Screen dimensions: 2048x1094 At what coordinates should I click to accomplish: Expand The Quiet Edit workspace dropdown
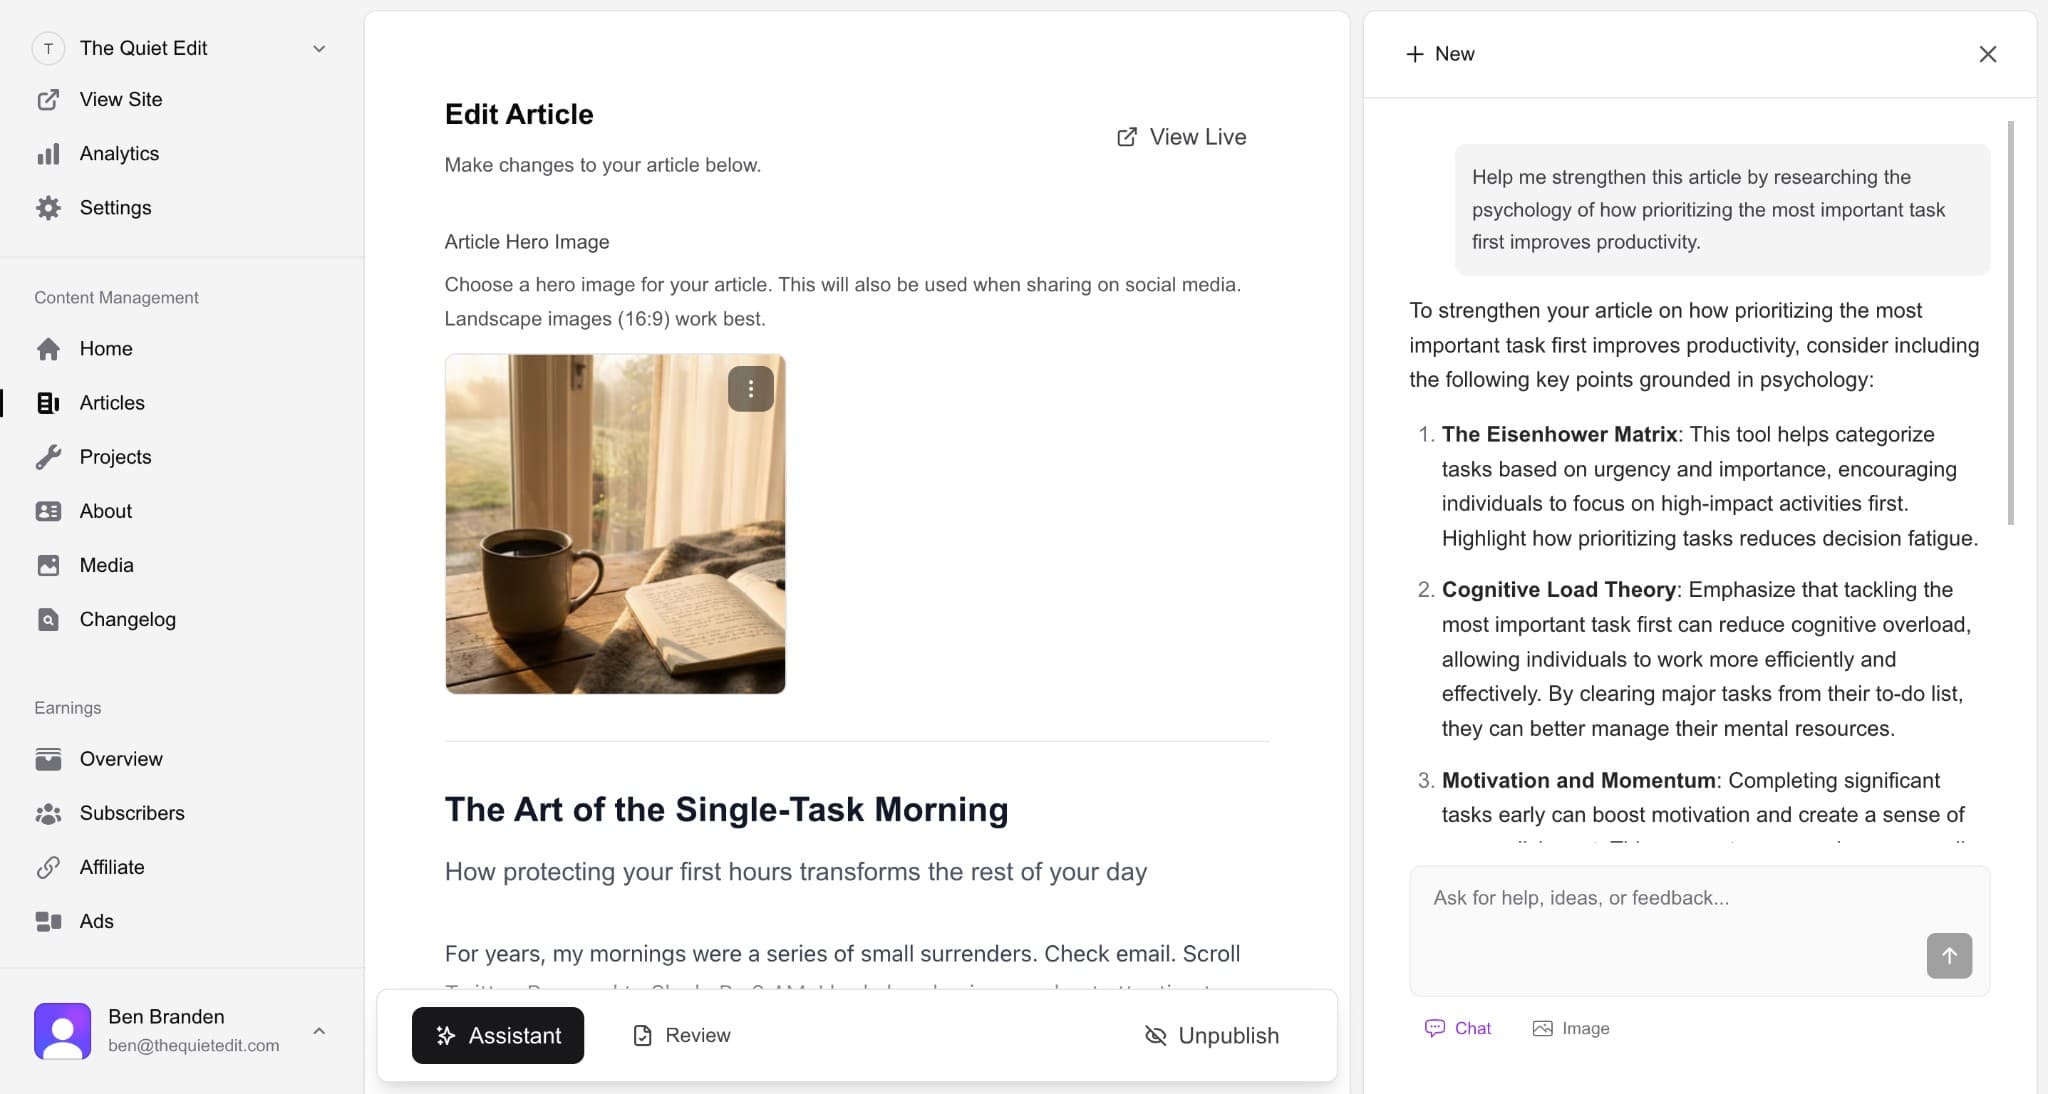[318, 47]
